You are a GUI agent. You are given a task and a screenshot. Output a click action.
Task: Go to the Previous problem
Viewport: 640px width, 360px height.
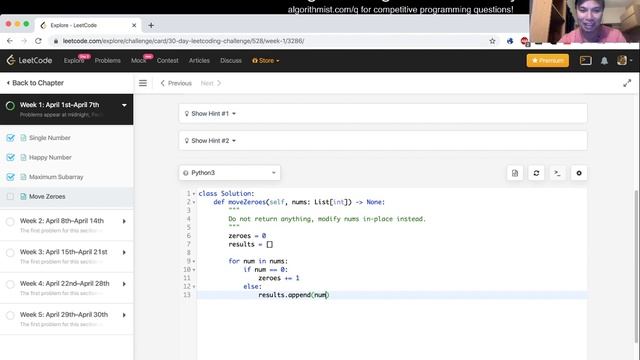click(176, 83)
